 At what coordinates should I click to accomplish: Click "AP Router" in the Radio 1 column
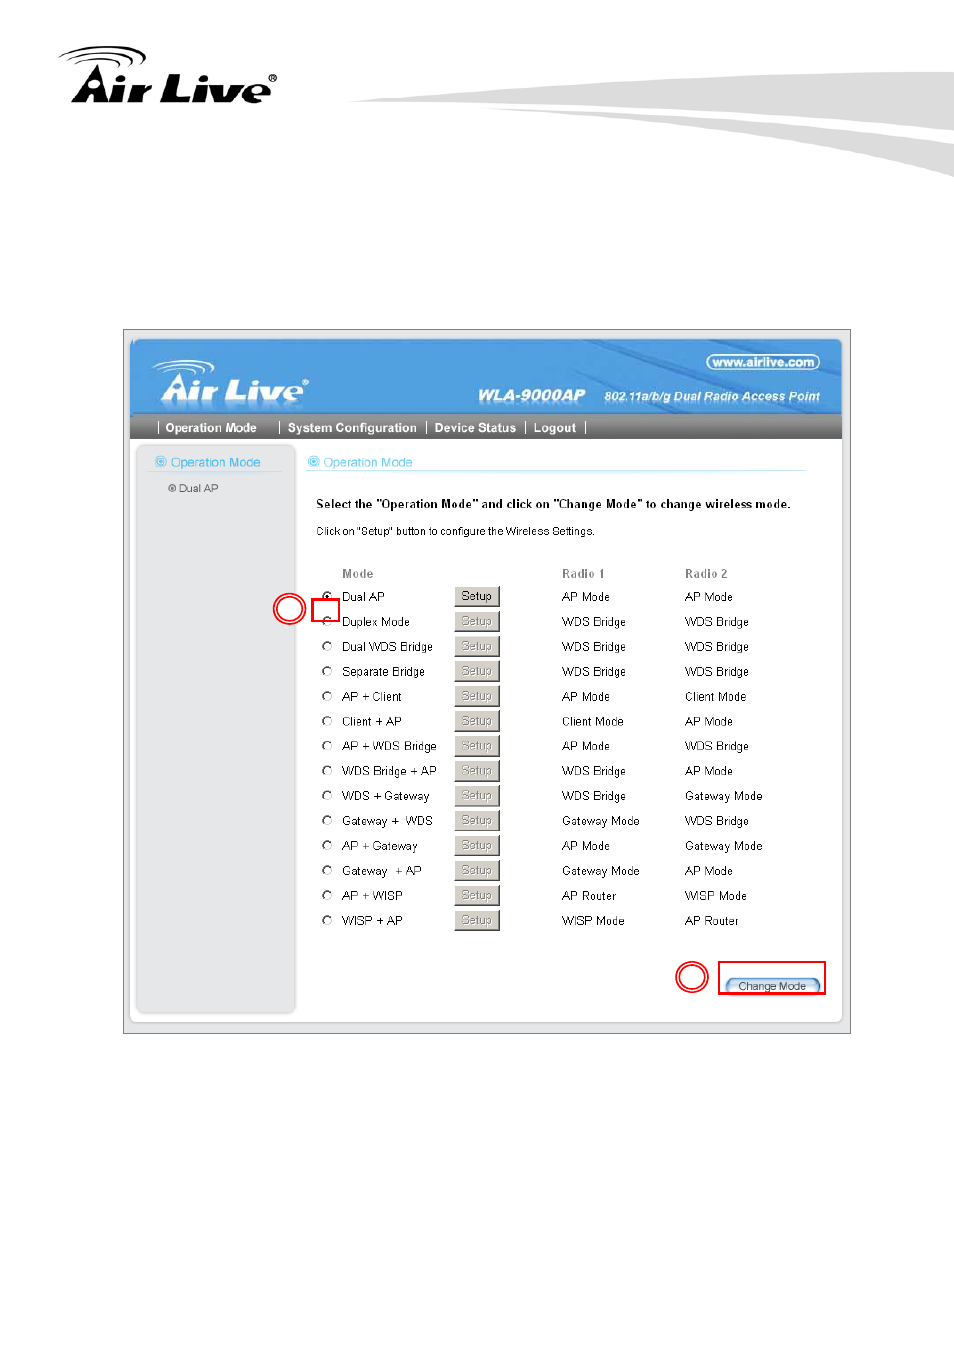click(x=589, y=896)
